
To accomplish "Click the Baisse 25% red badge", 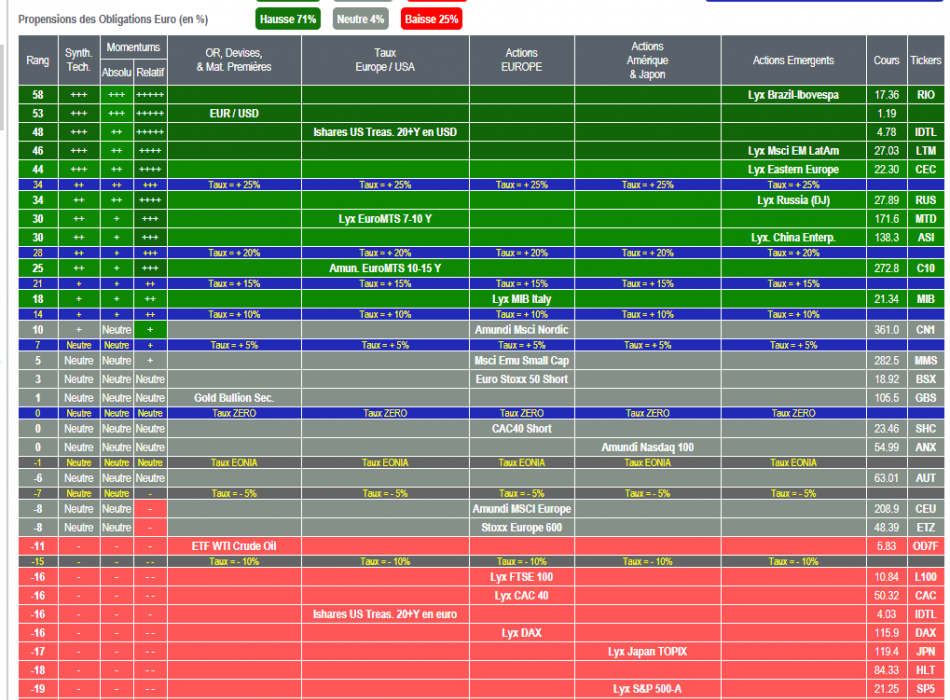I will [431, 19].
